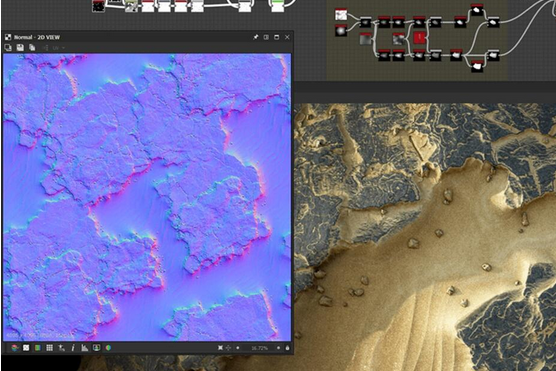Image resolution: width=556 pixels, height=371 pixels.
Task: Toggle the lock icon at 2D view's bottom right
Action: (x=287, y=348)
